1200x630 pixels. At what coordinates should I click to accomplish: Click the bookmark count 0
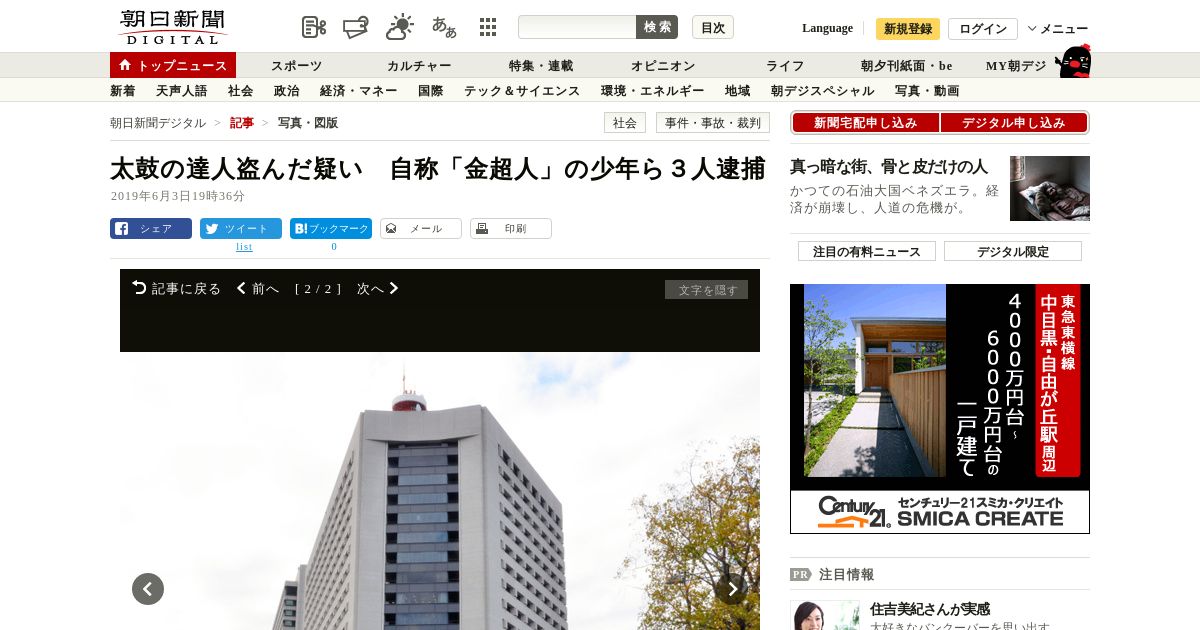coord(334,246)
